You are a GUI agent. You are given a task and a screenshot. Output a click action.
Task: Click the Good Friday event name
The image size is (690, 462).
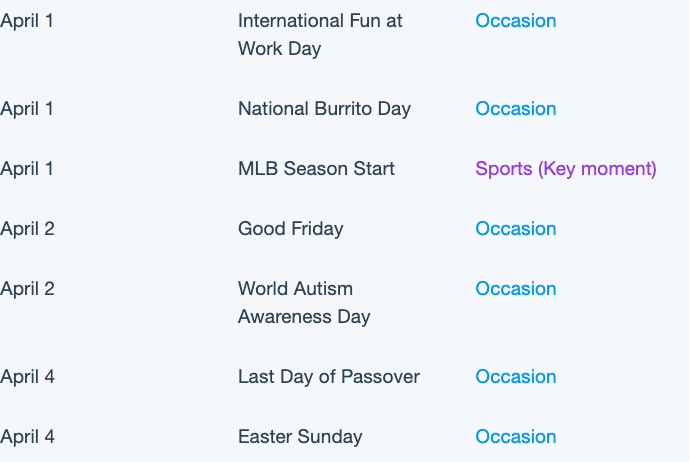[290, 229]
